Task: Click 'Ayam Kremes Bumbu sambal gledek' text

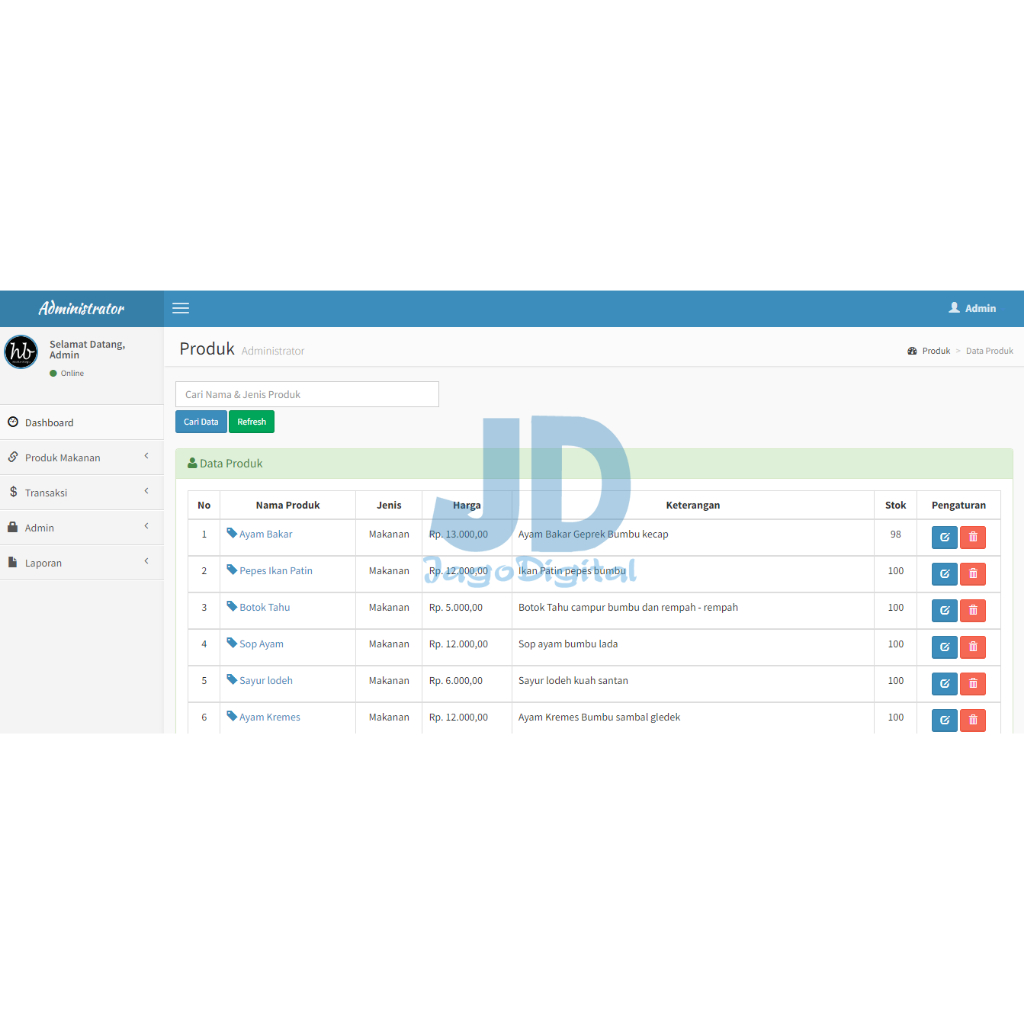Action: pyautogui.click(x=600, y=717)
